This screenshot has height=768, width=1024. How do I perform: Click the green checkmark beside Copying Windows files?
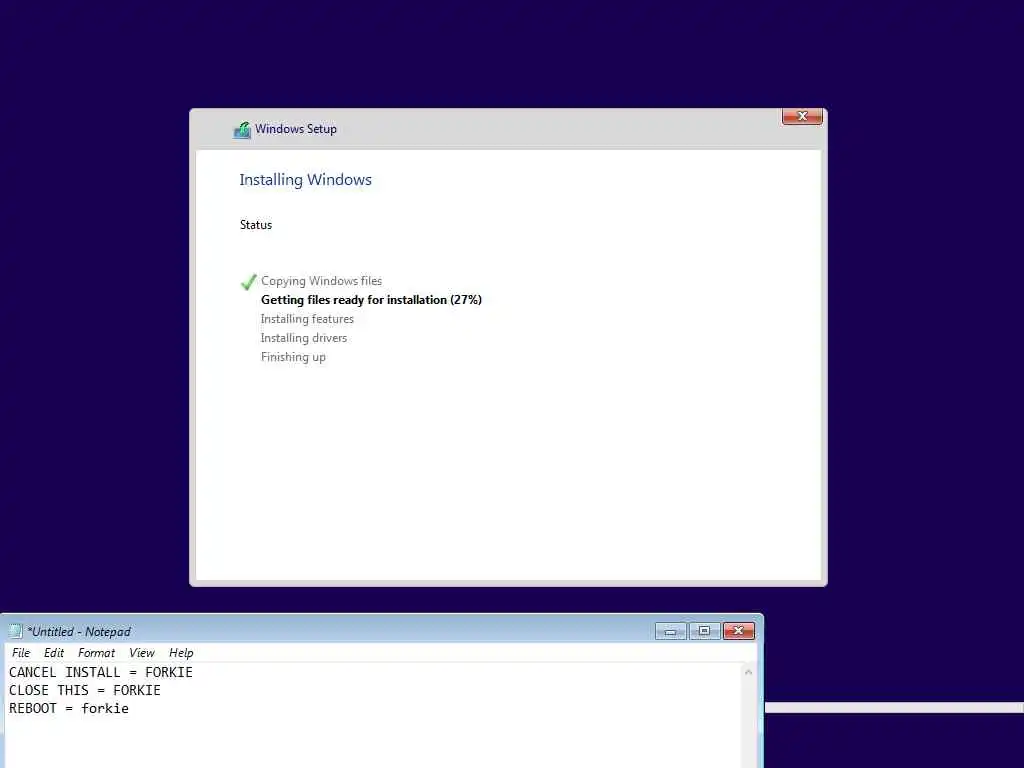tap(248, 282)
